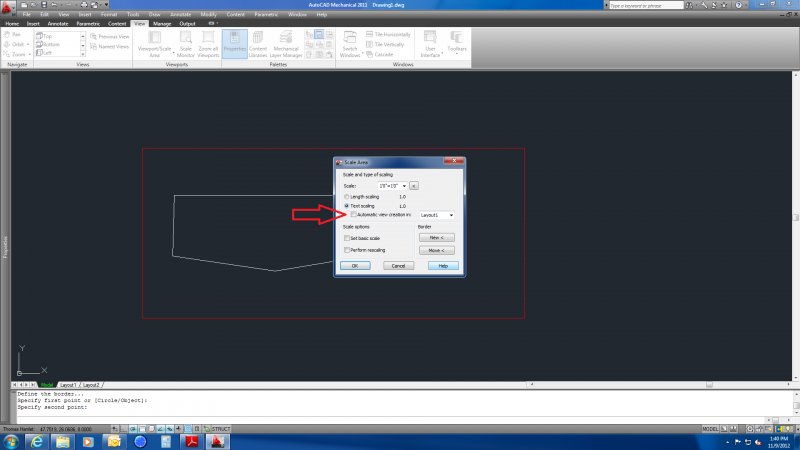Click the Move < border button
The image size is (800, 450).
point(437,251)
